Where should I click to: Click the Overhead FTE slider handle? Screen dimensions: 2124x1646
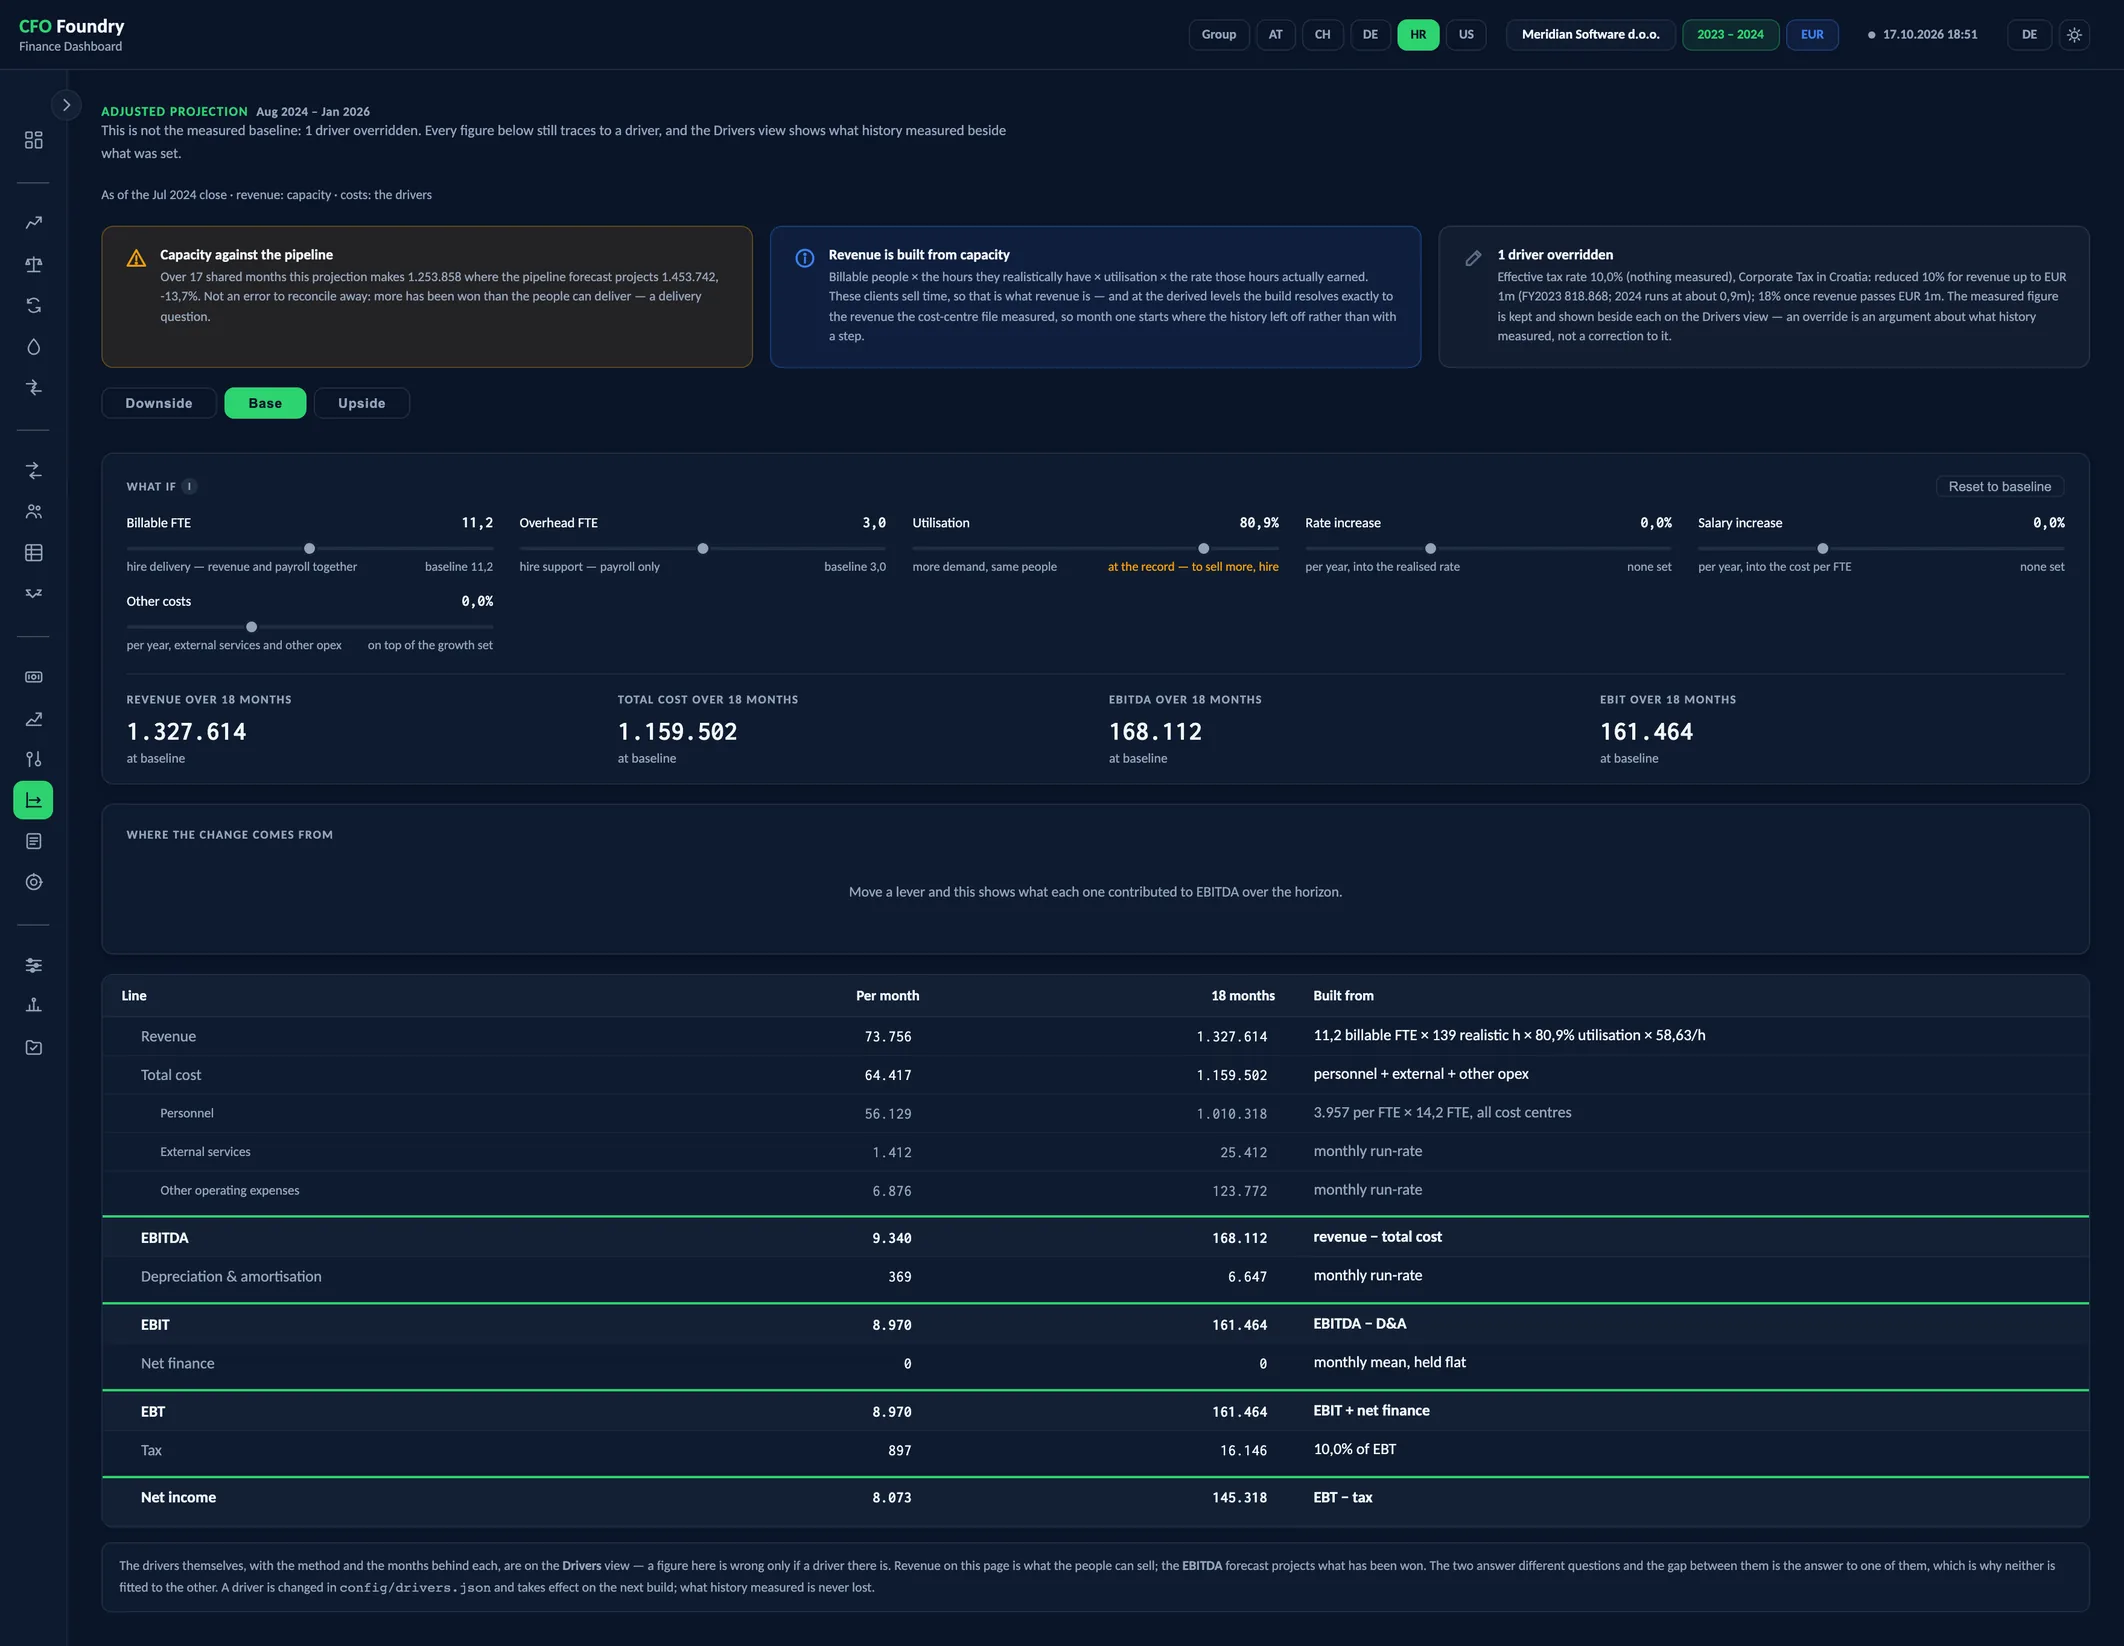(703, 549)
